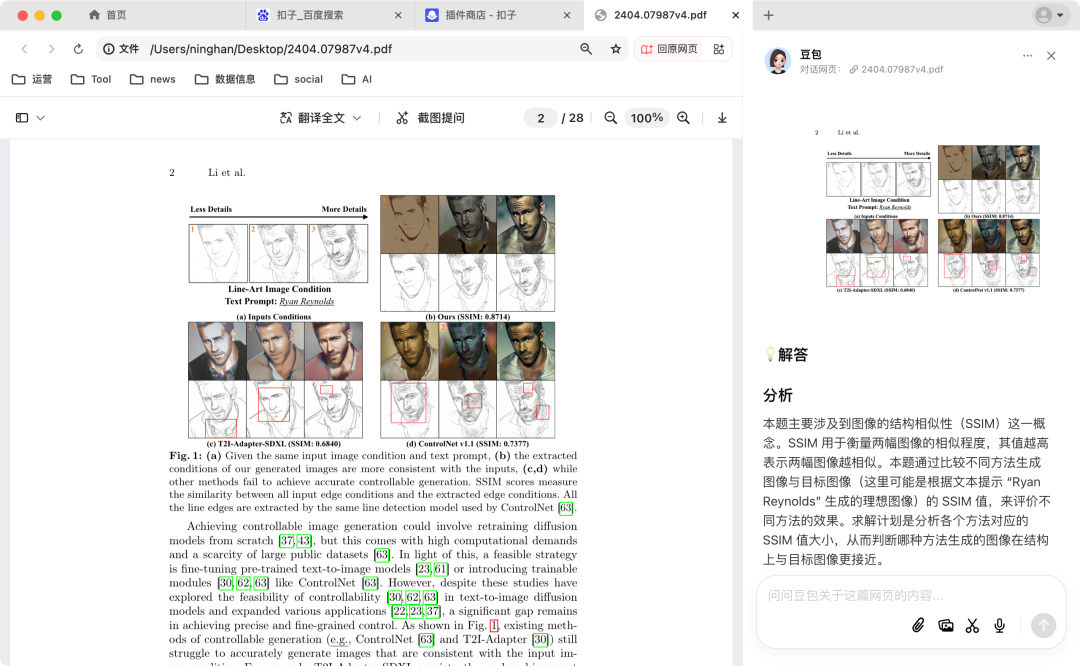Click the zoom-in magnifier in PDF toolbar
The height and width of the screenshot is (666, 1080).
point(683,117)
